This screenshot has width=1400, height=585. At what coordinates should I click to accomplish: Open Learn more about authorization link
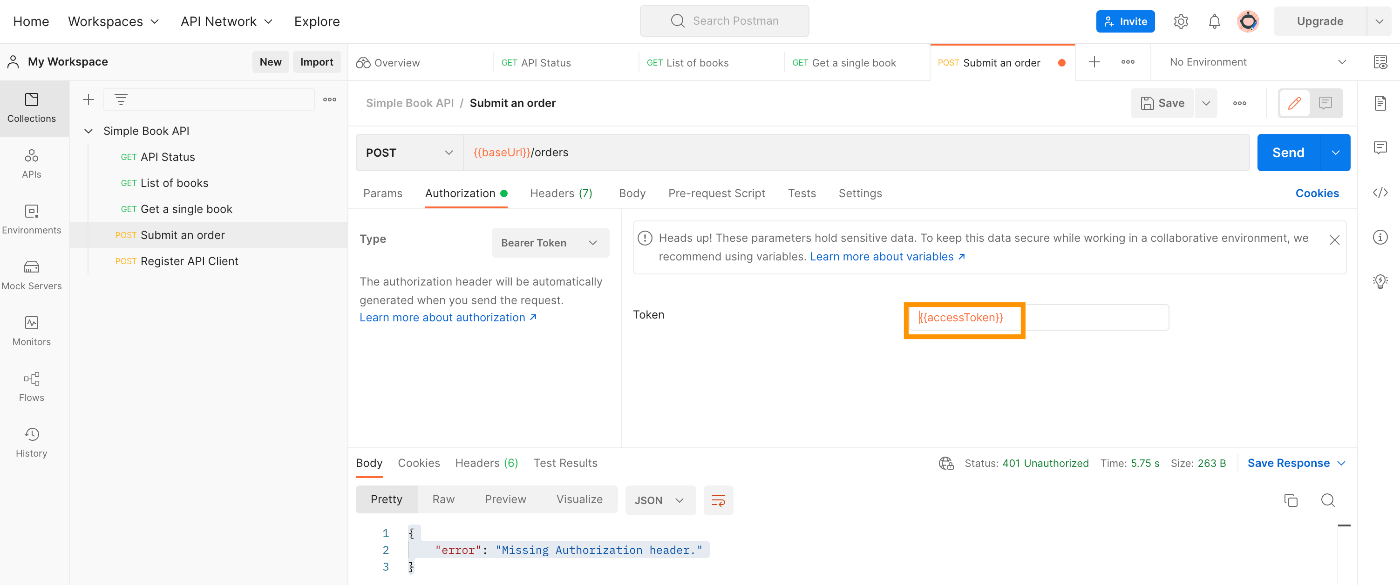pyautogui.click(x=448, y=317)
